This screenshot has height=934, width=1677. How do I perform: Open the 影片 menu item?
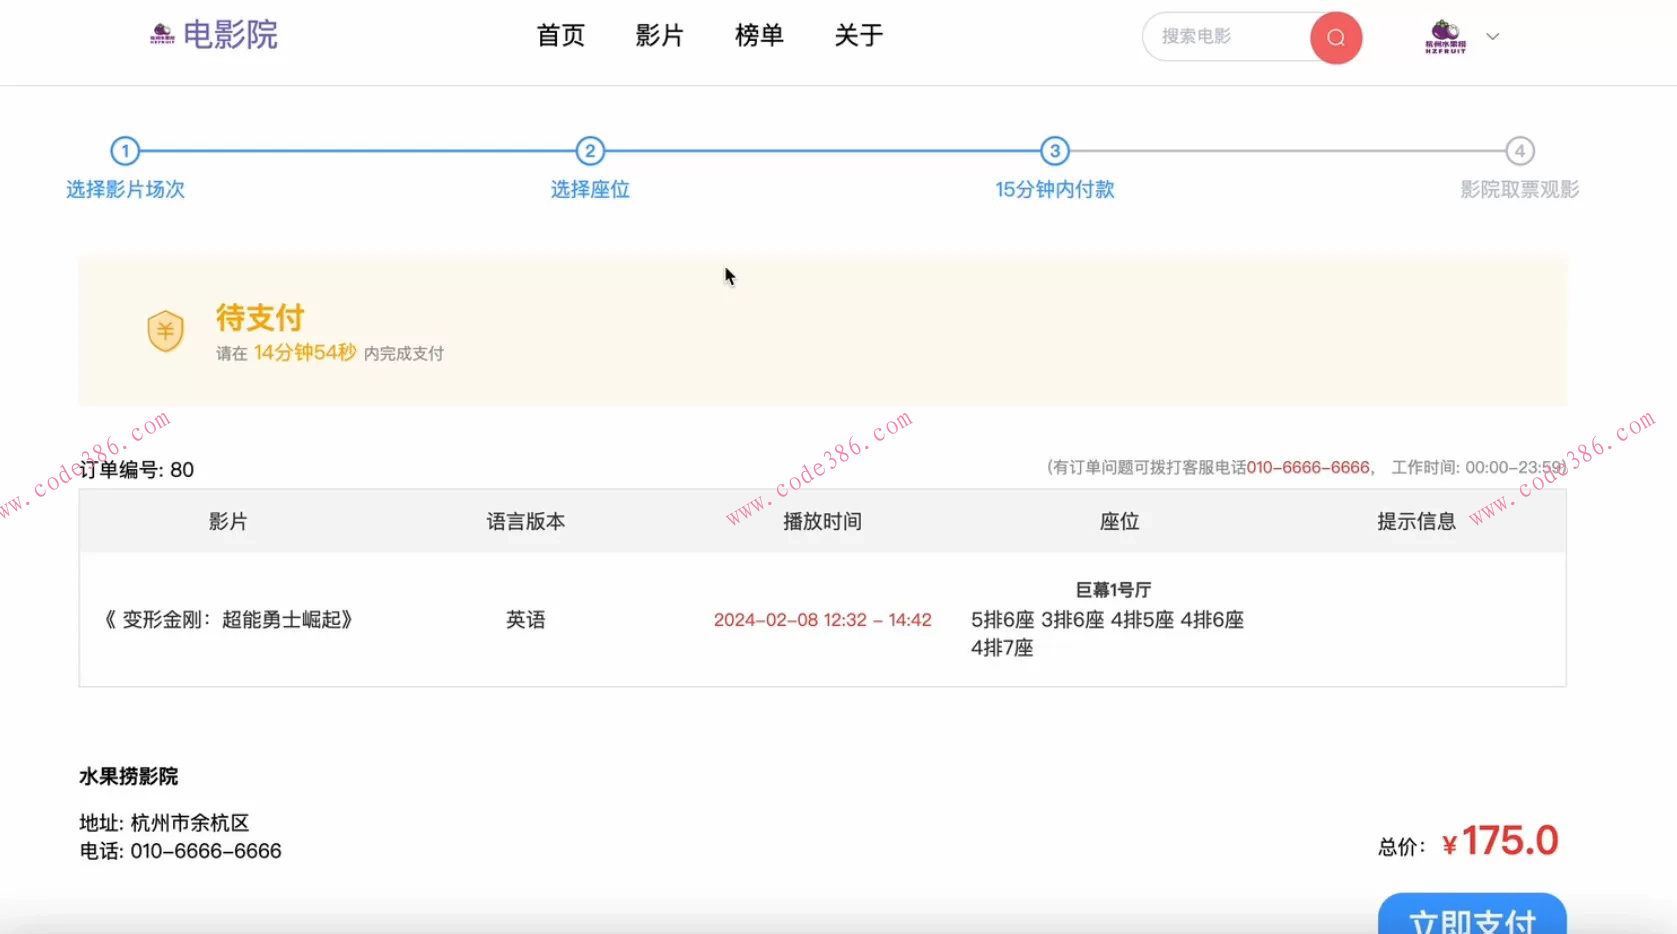click(659, 36)
